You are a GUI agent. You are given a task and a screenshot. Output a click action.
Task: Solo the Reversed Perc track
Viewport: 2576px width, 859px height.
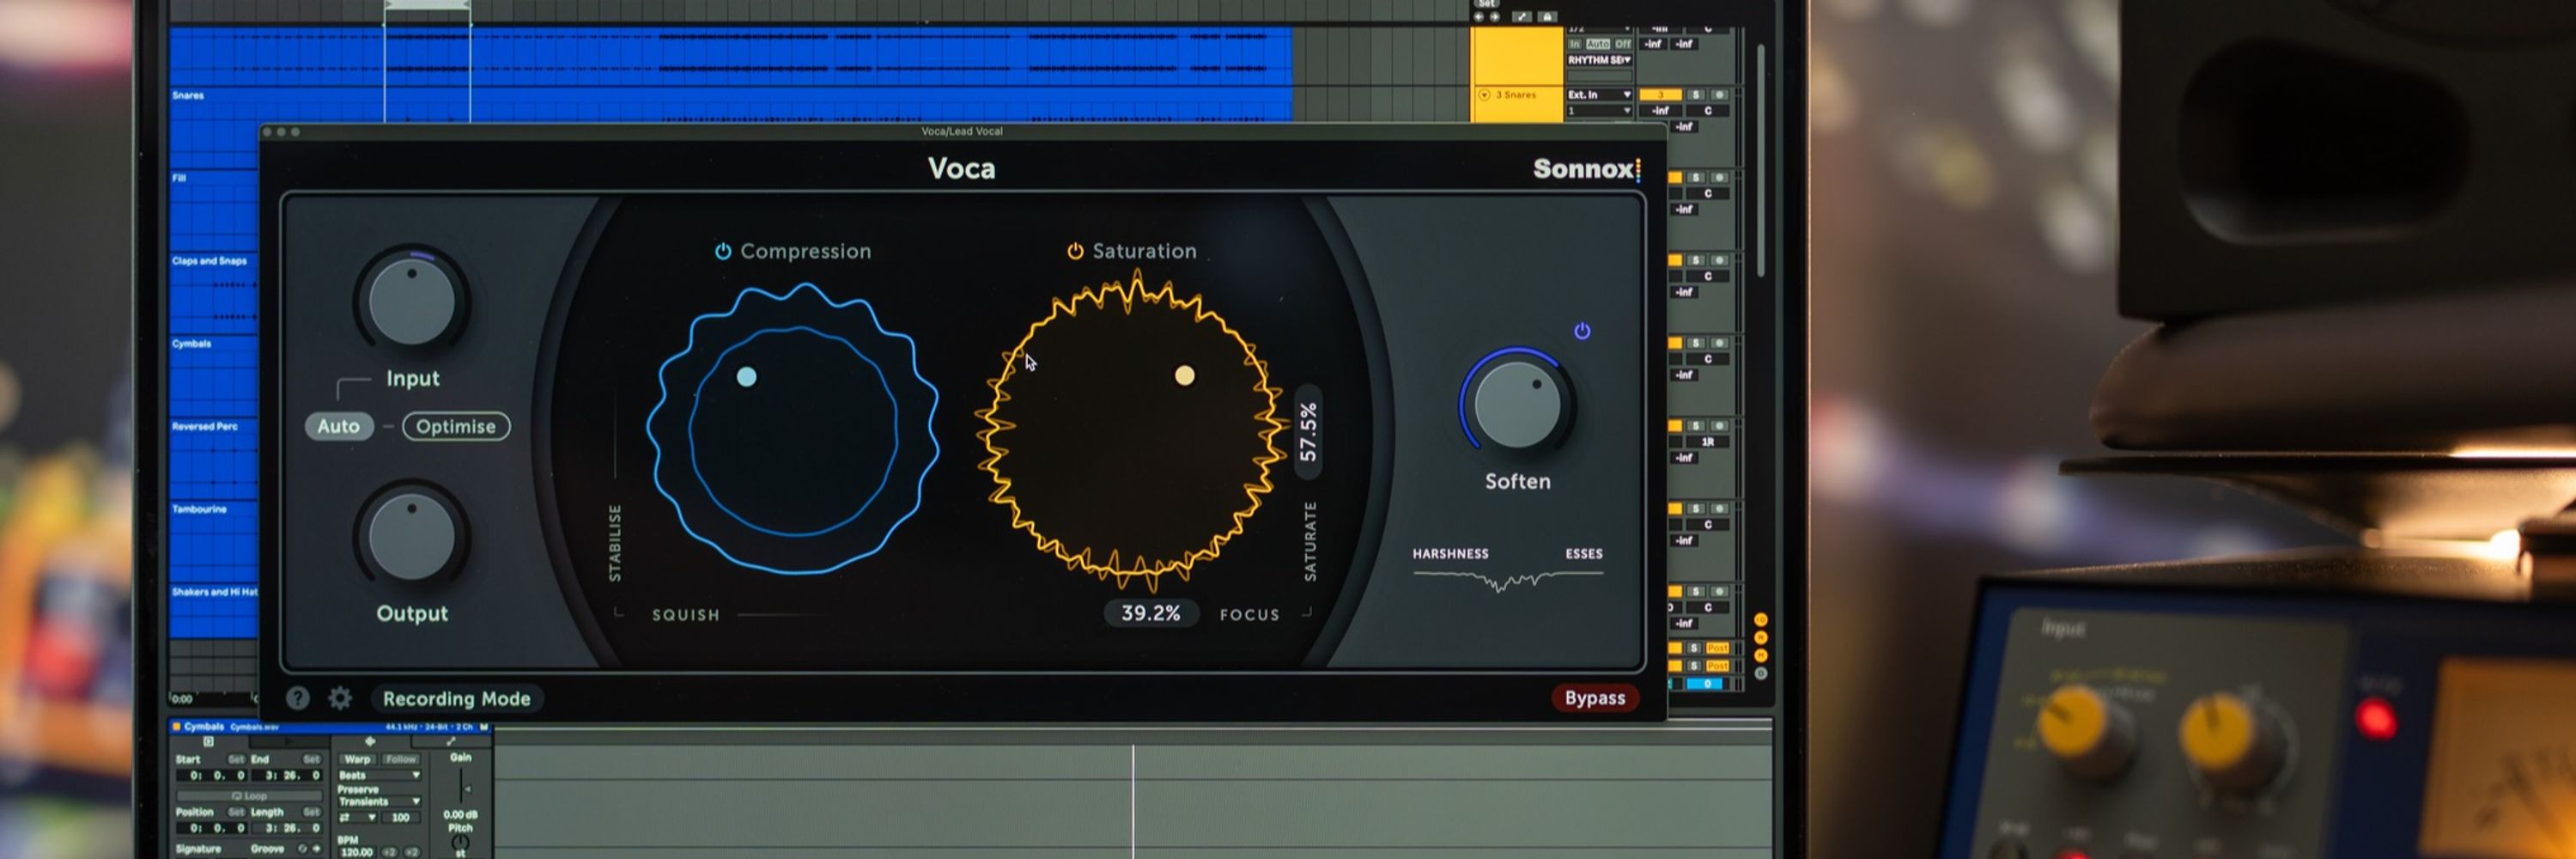1696,426
